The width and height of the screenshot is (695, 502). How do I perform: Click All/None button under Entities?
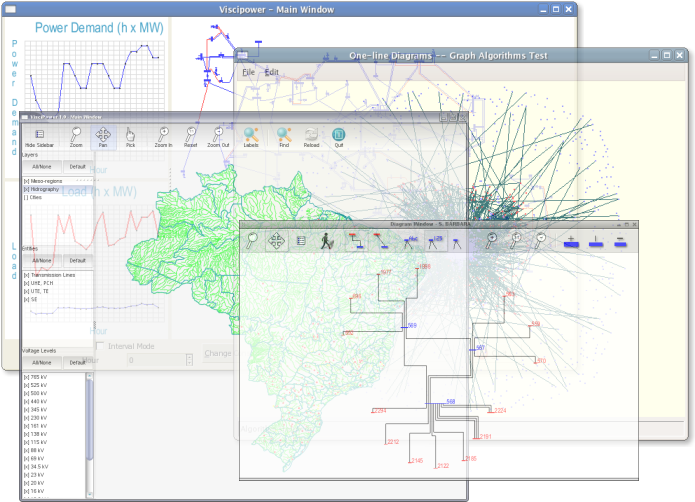(42, 261)
